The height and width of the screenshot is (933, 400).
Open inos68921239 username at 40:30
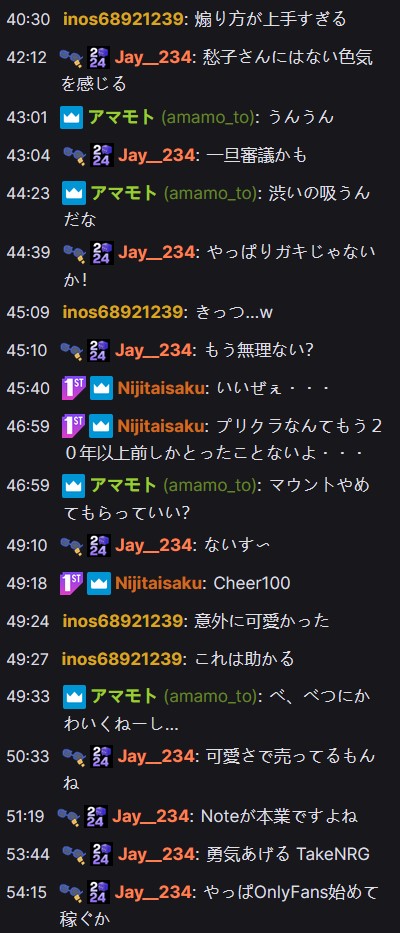tap(122, 19)
